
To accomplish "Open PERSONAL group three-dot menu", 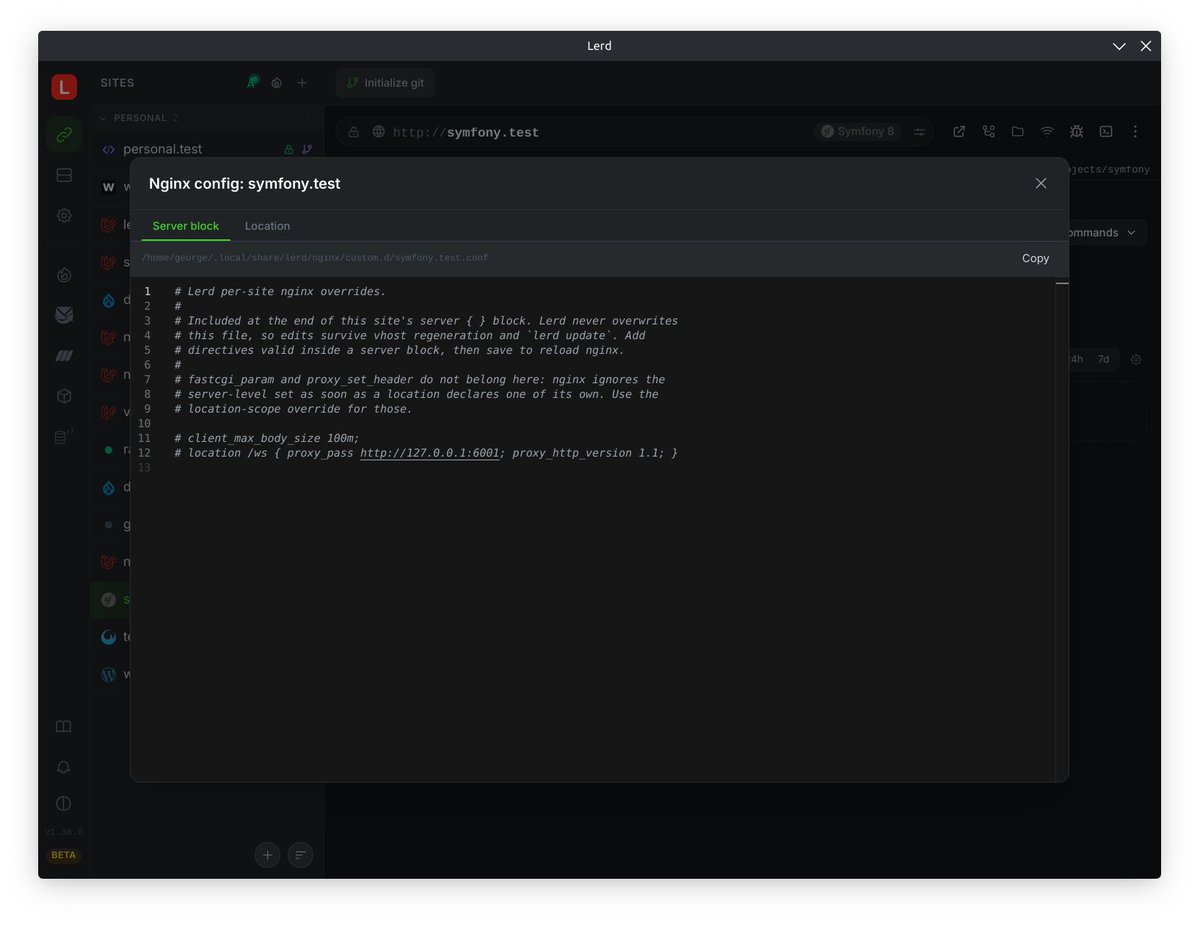I will click(307, 118).
